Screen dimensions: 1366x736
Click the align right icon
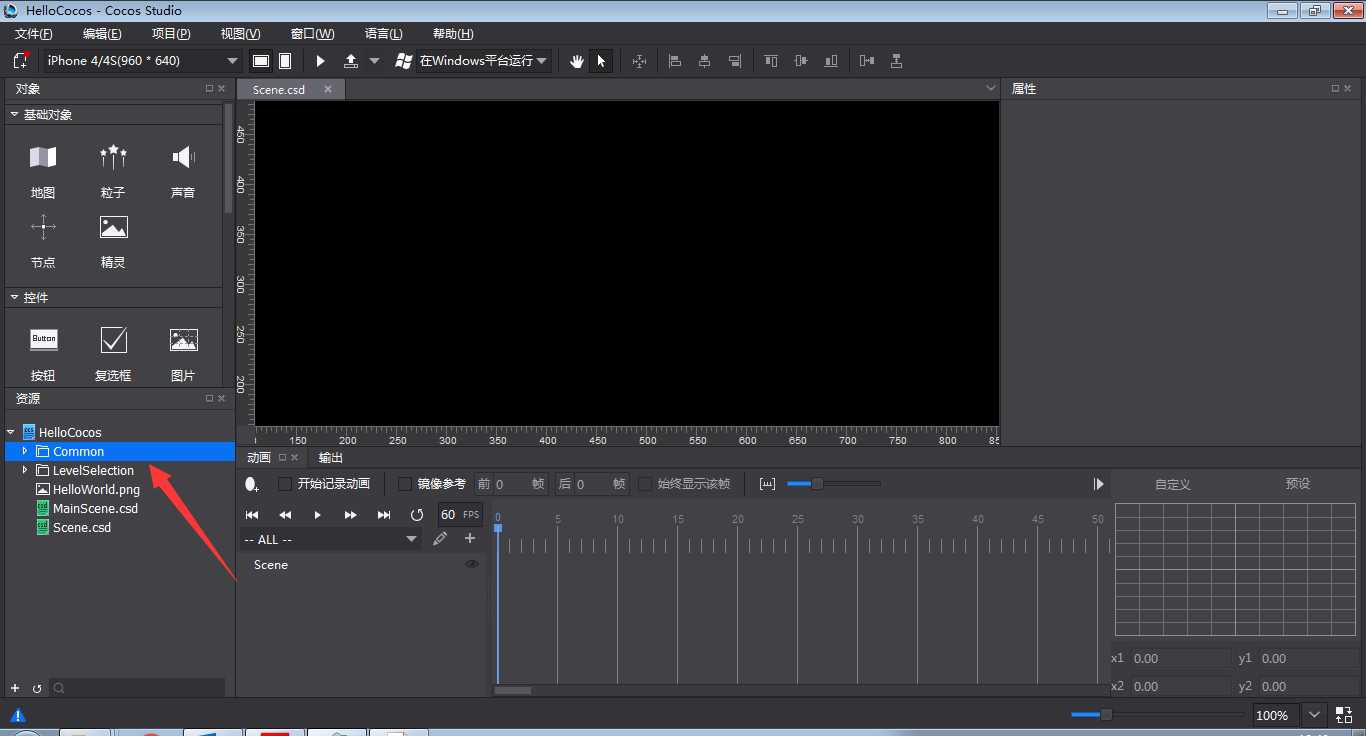click(735, 61)
